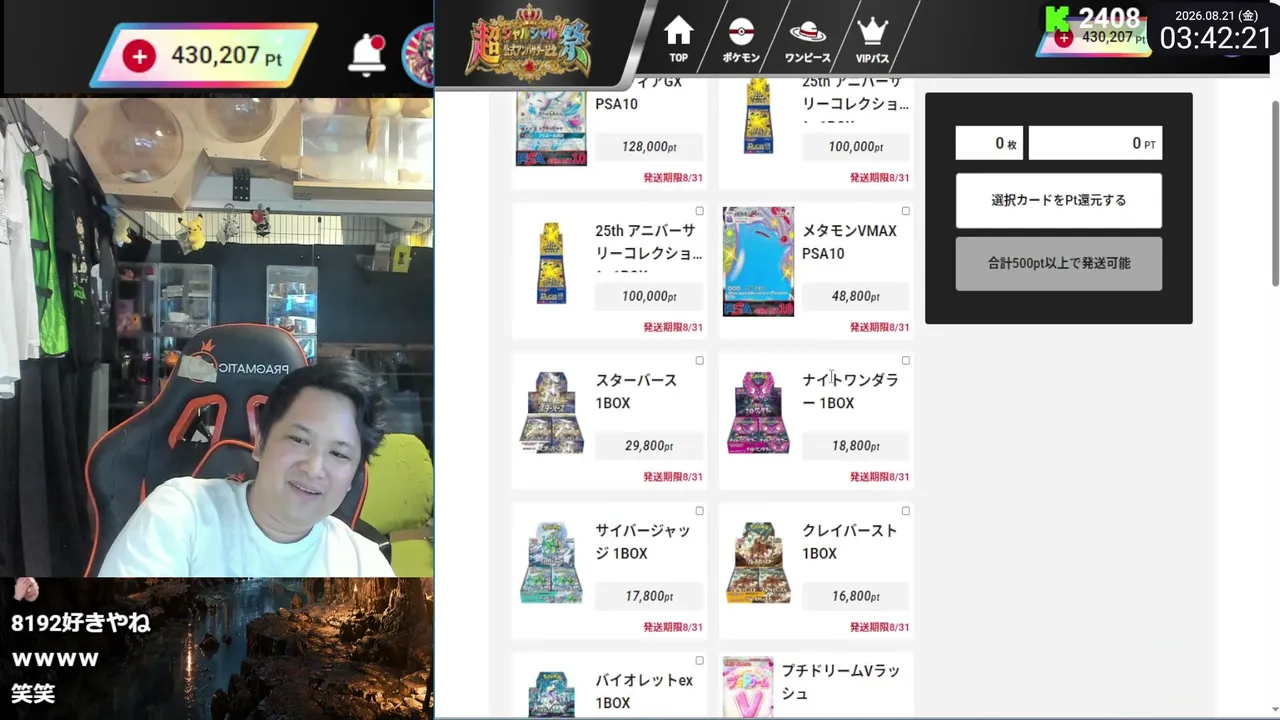Screen dimensions: 1280x720
Task: Check the バイオレットex 1BOX checkbox
Action: (699, 661)
